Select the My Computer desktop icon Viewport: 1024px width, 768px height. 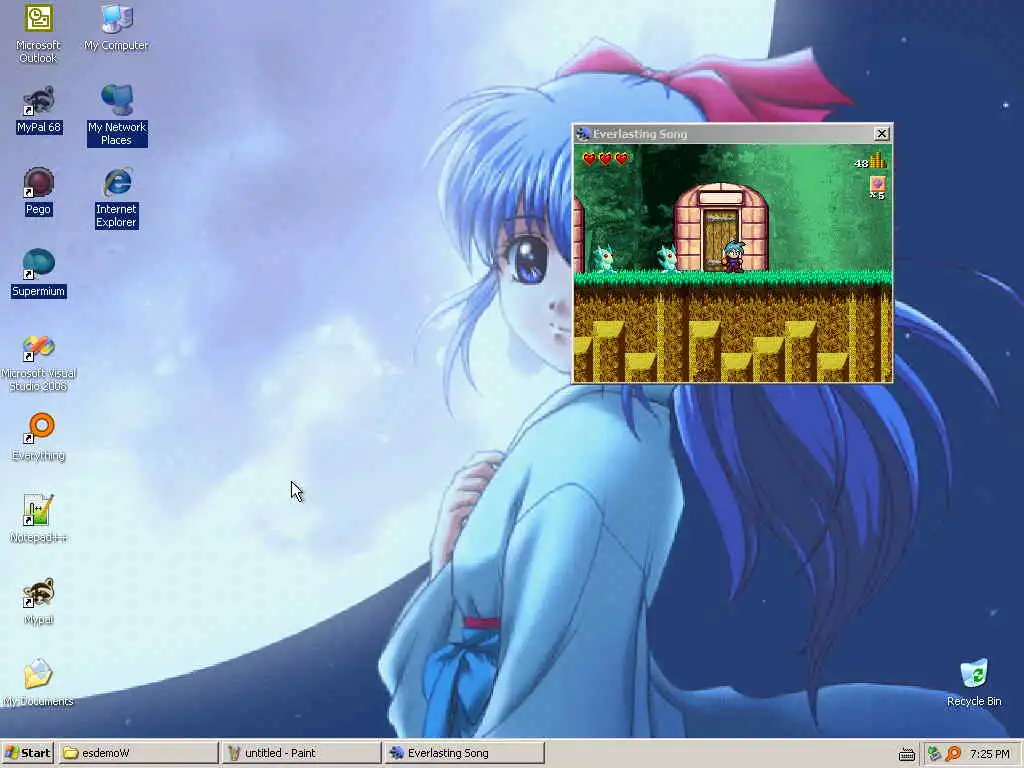(x=116, y=28)
